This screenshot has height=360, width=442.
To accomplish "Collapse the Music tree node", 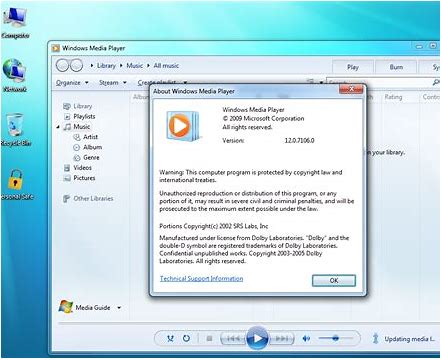I will pyautogui.click(x=58, y=127).
